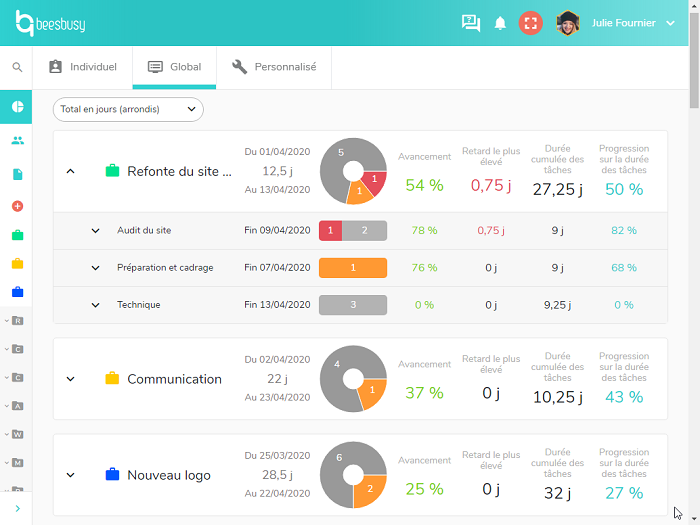Open the Julie Fournier user menu arrow
Image resolution: width=700 pixels, height=525 pixels.
pyautogui.click(x=670, y=23)
